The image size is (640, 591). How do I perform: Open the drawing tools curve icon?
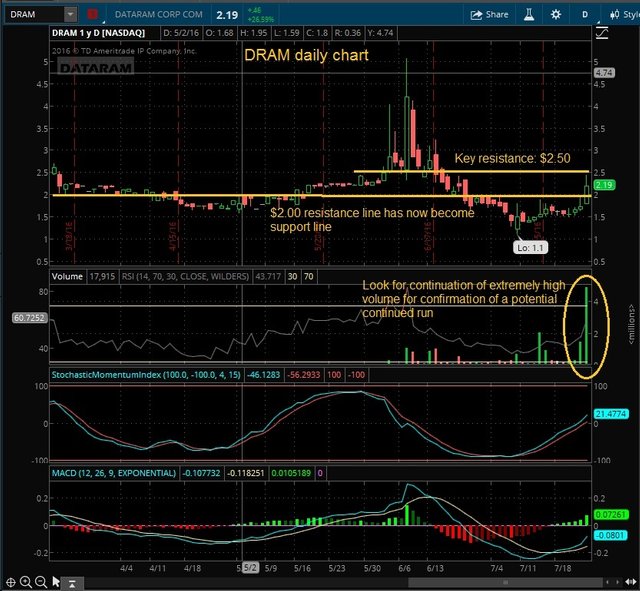602,33
